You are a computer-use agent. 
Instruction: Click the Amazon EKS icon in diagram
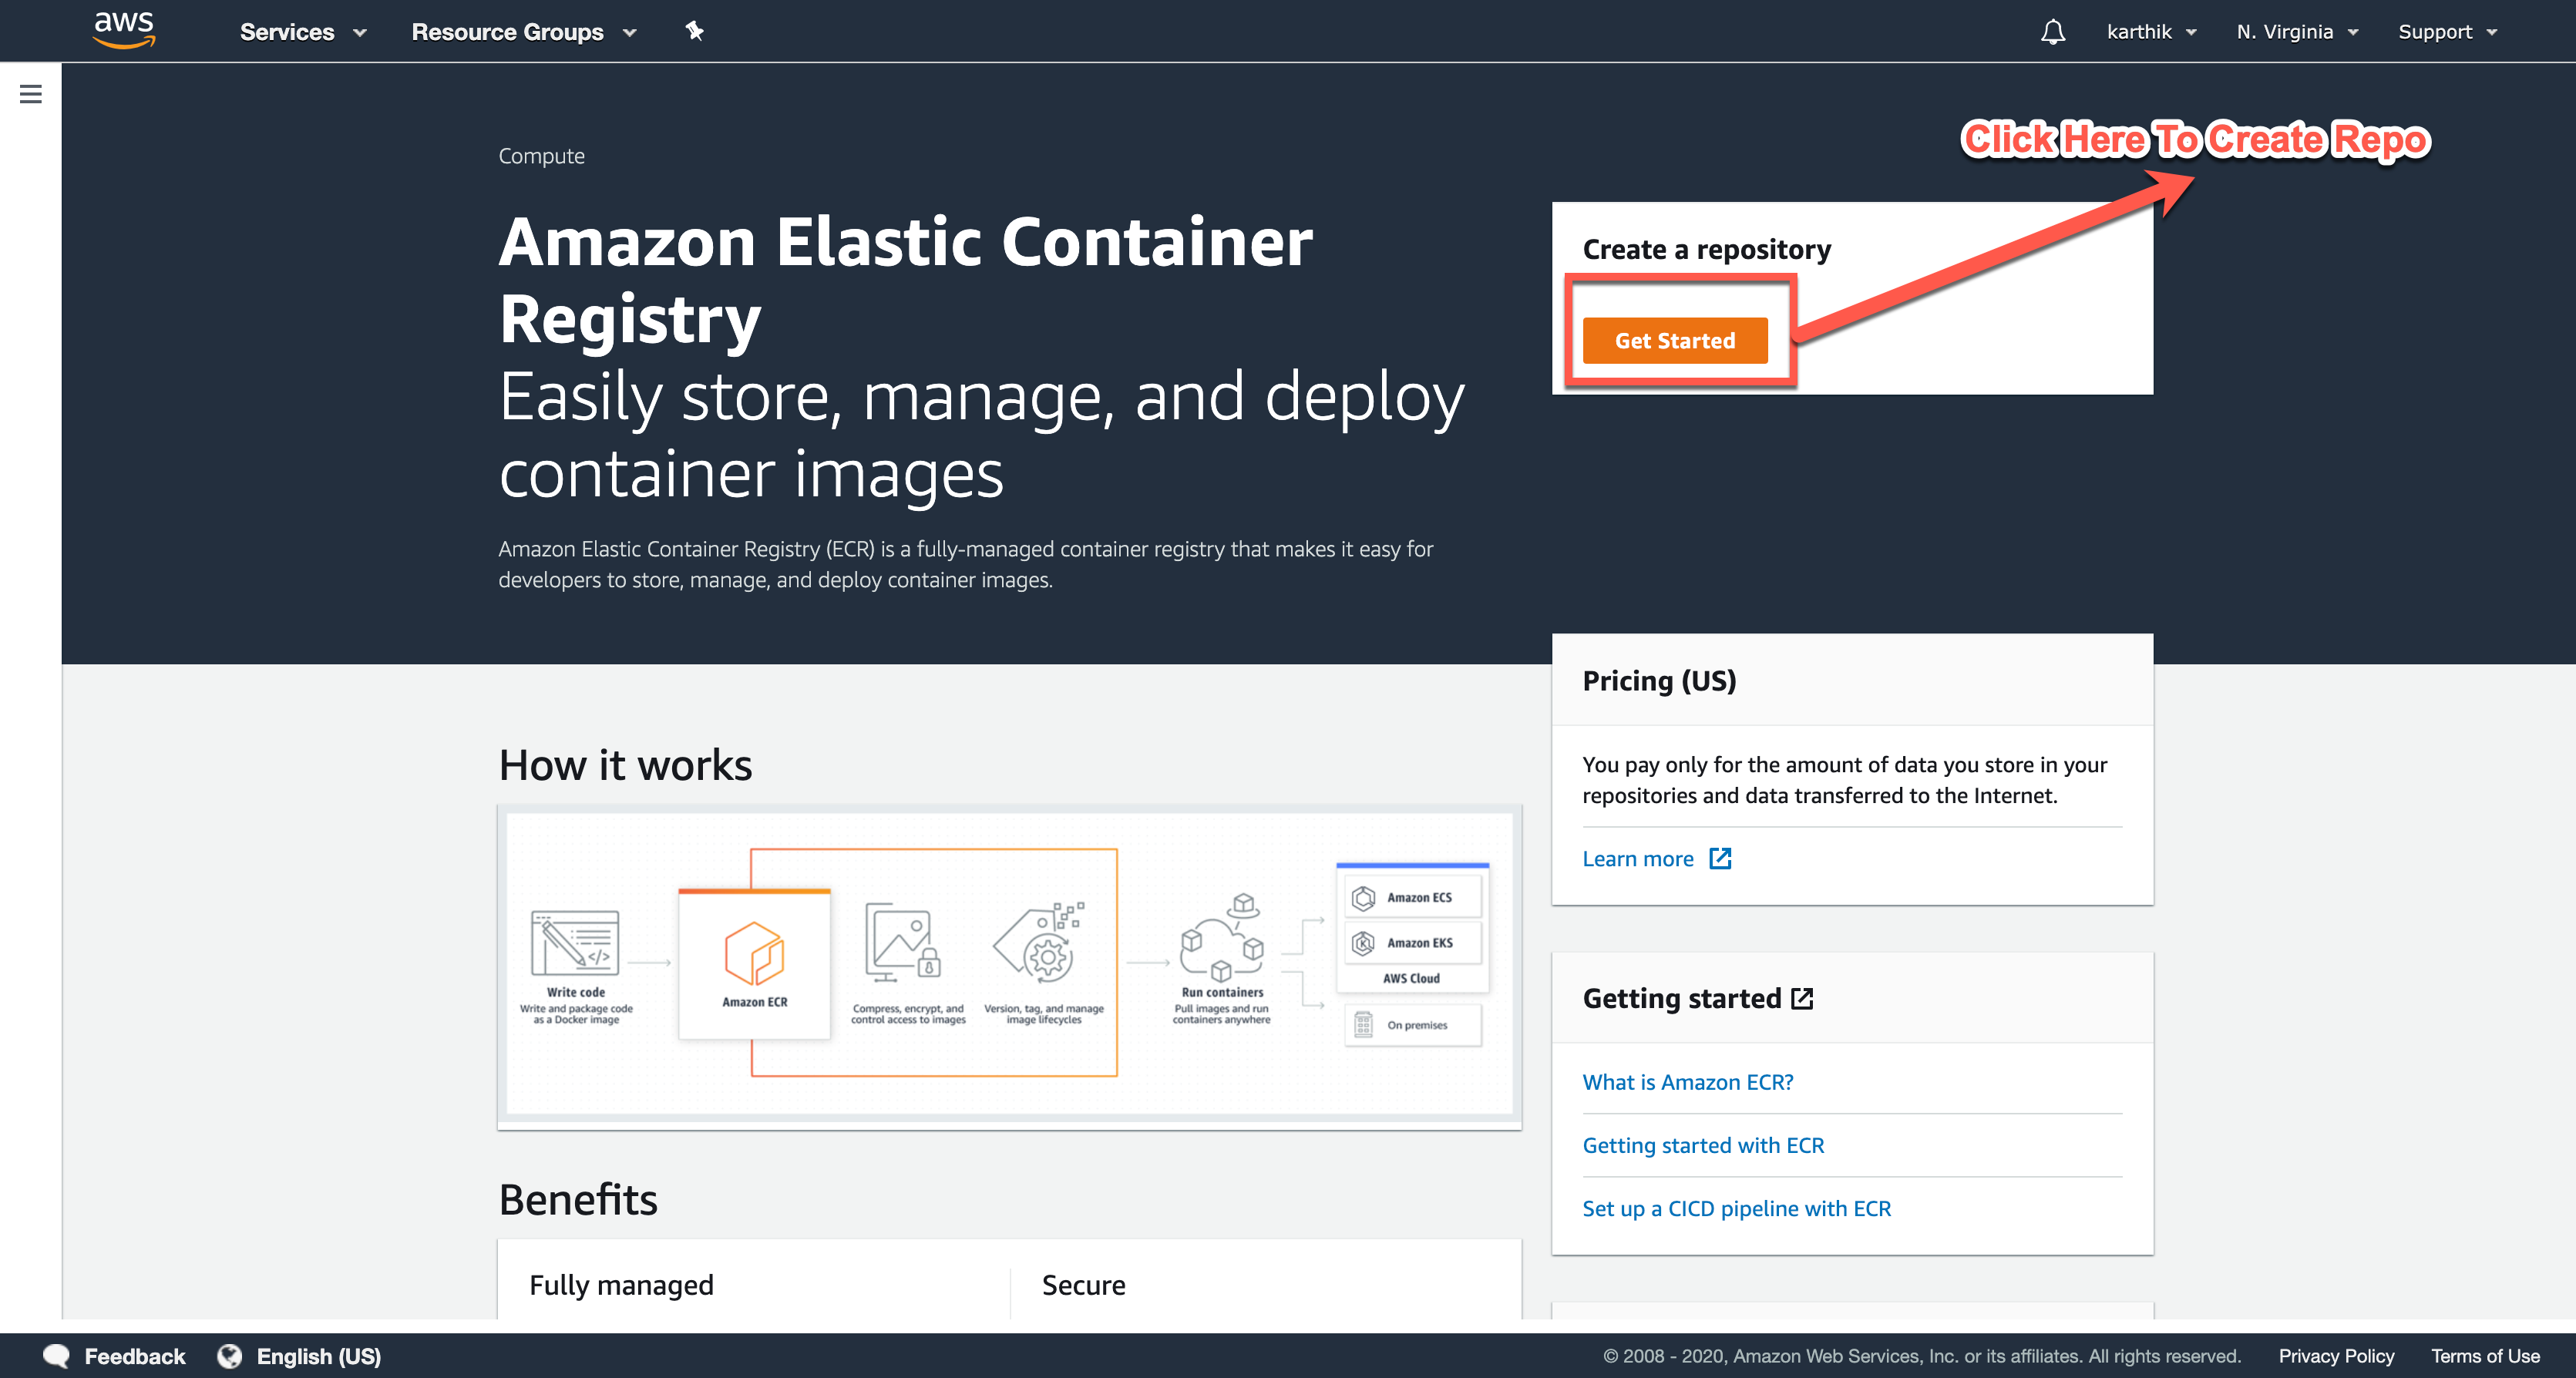coord(1363,943)
